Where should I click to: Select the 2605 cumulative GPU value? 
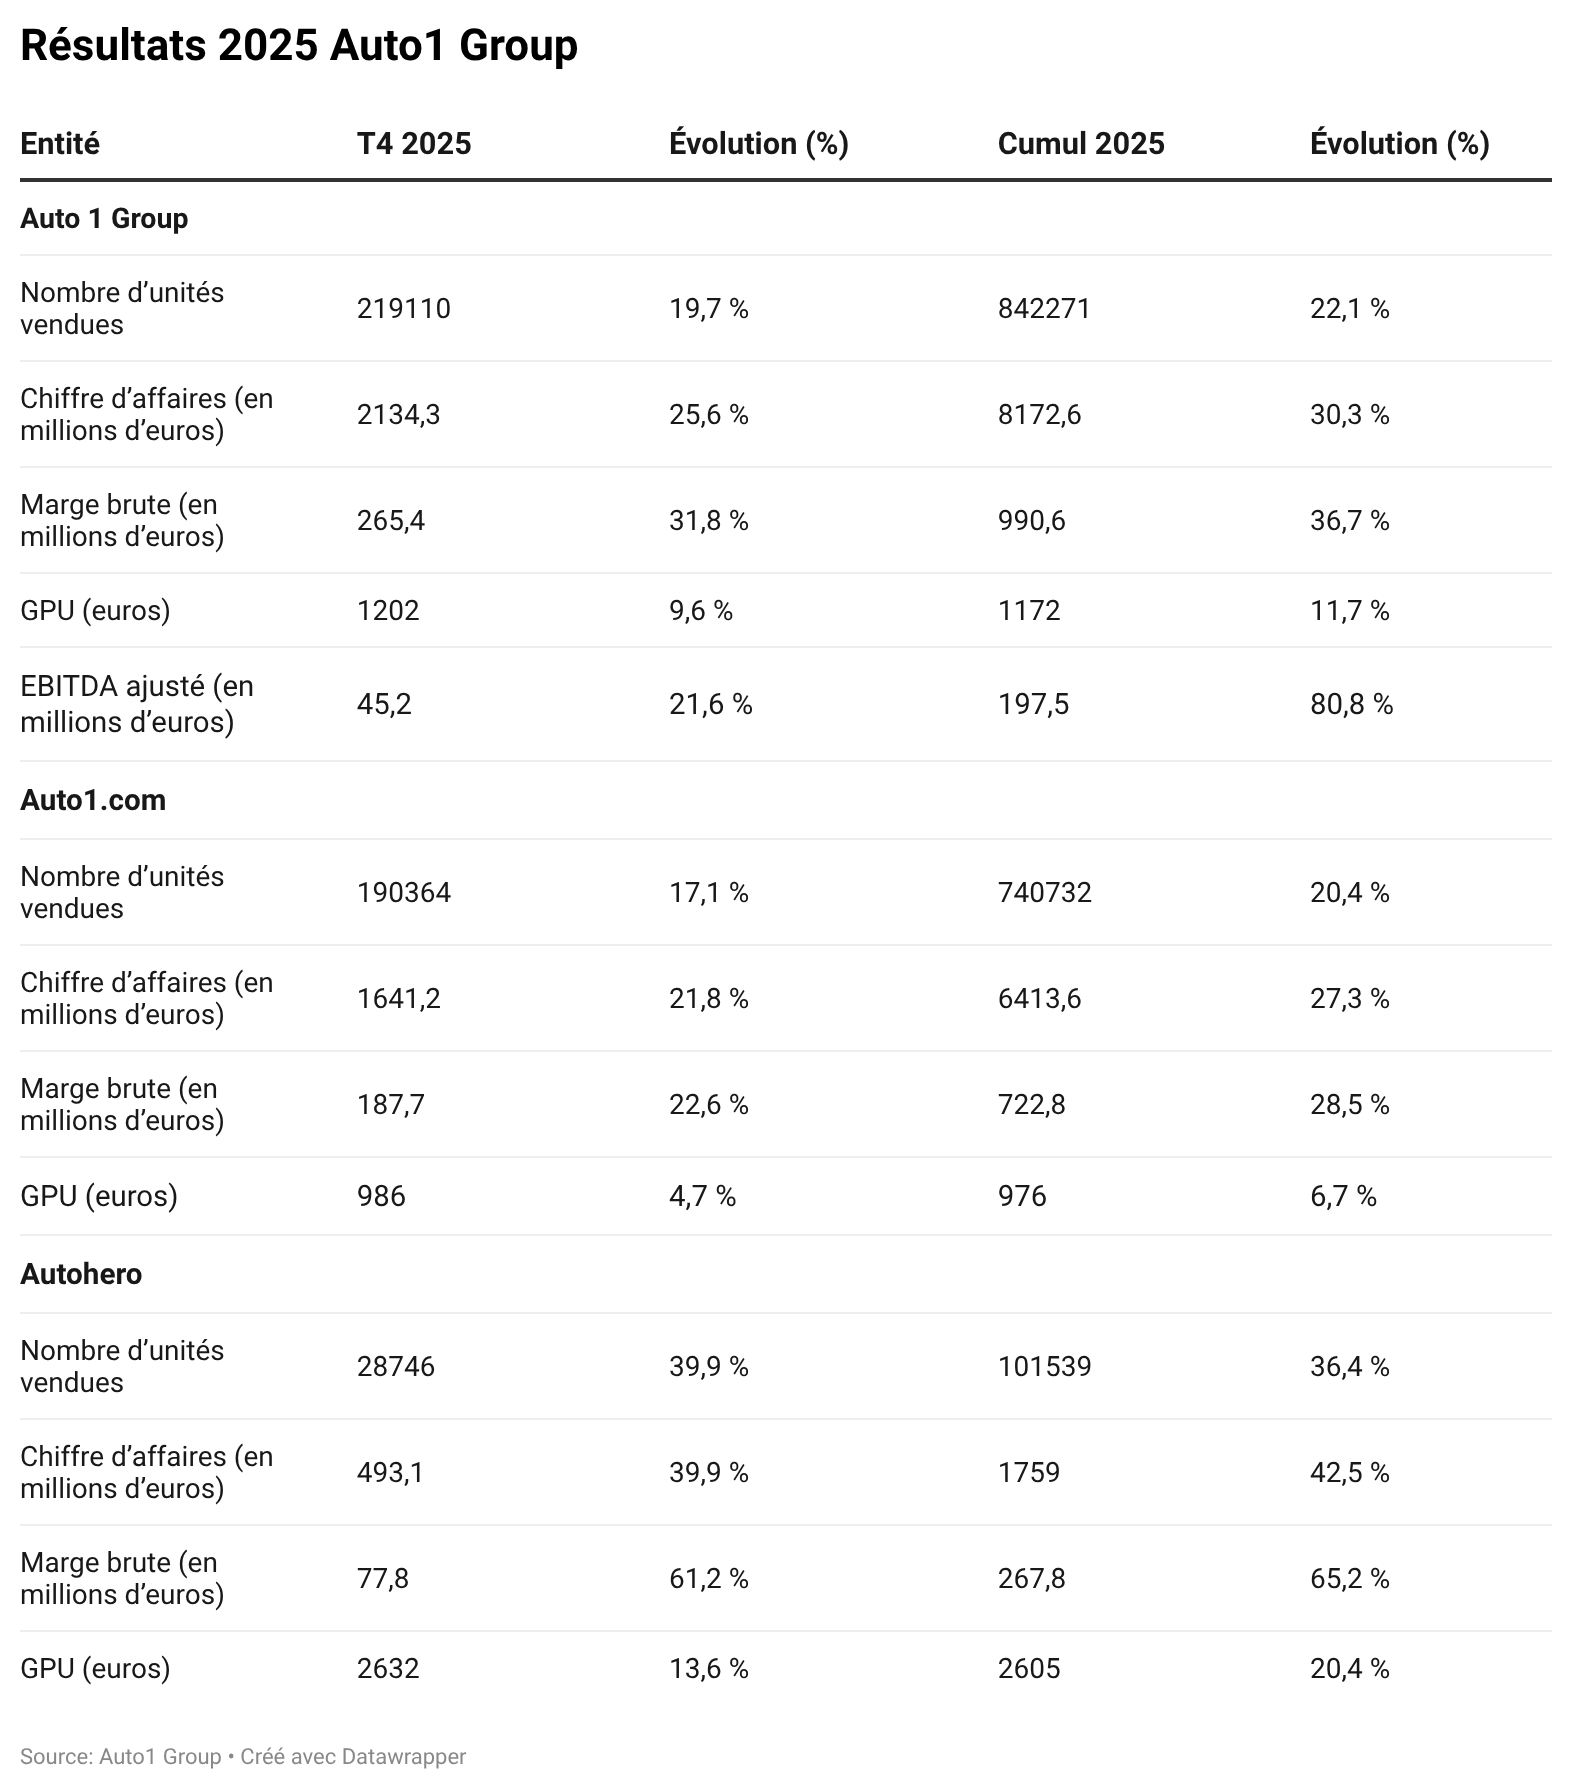(x=1029, y=1668)
